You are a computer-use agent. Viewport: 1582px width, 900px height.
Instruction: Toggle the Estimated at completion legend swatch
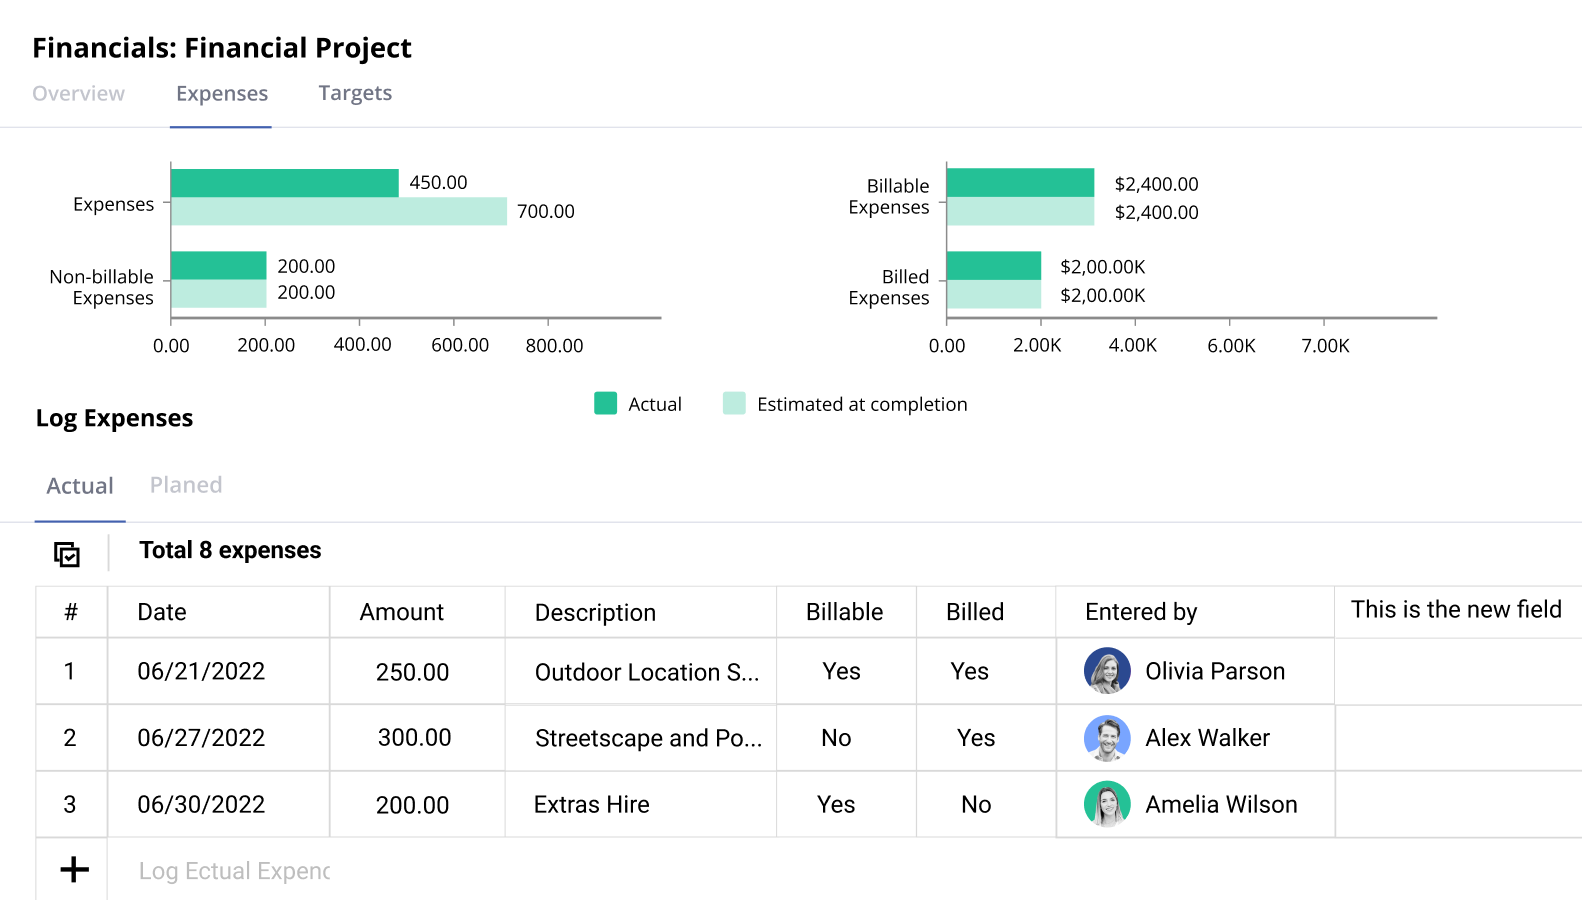(x=734, y=403)
